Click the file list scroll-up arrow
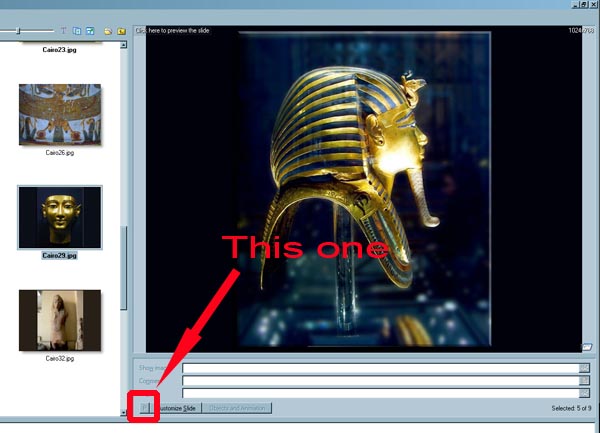600x433 pixels. click(123, 45)
